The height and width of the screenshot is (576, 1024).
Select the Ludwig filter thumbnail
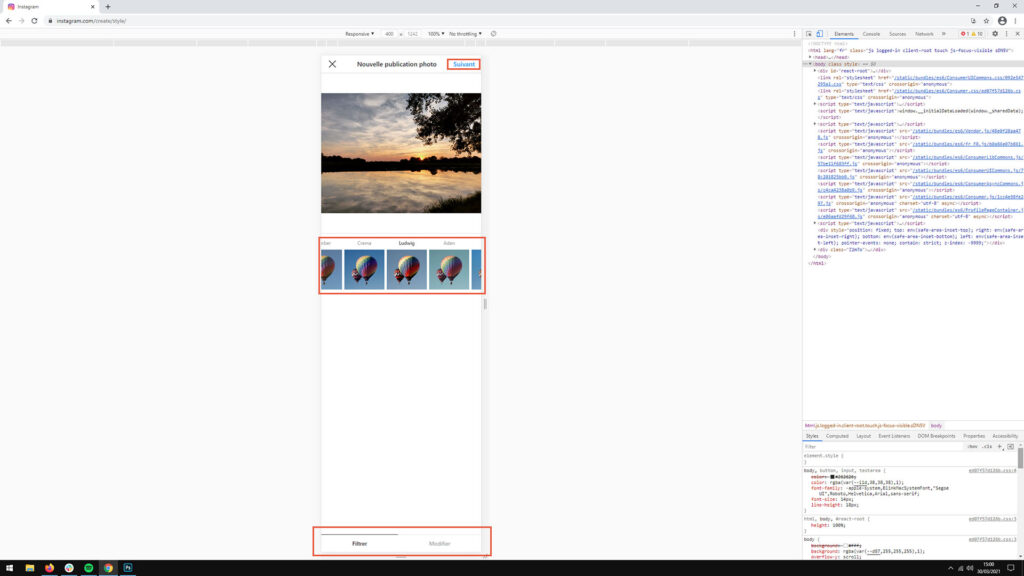(407, 269)
